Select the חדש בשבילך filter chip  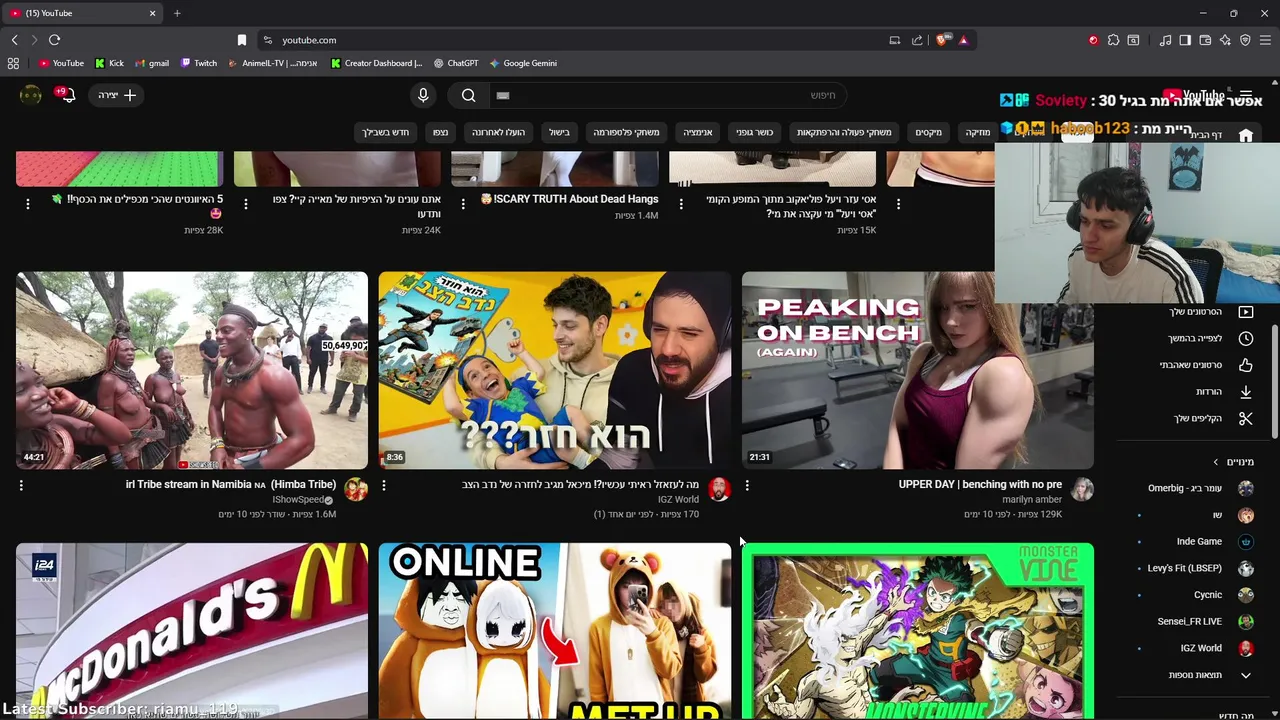(386, 132)
